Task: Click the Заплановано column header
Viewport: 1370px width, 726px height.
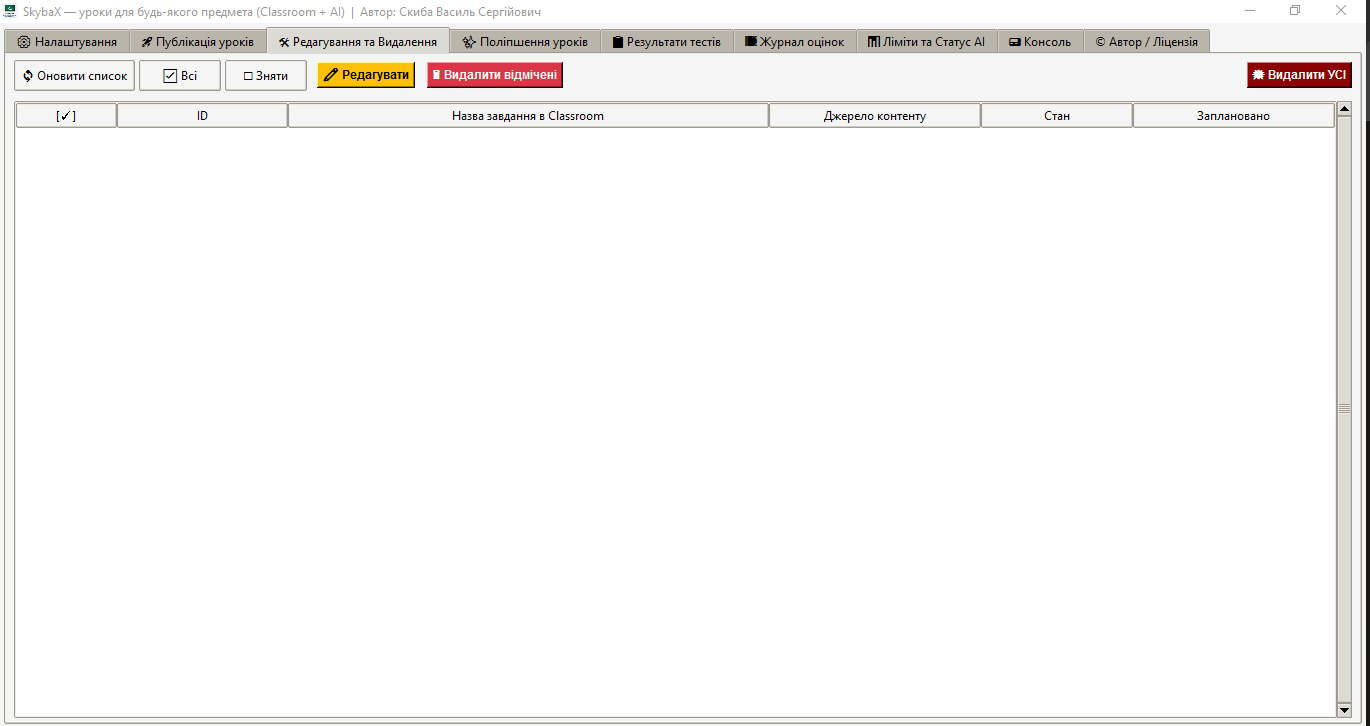Action: point(1233,116)
